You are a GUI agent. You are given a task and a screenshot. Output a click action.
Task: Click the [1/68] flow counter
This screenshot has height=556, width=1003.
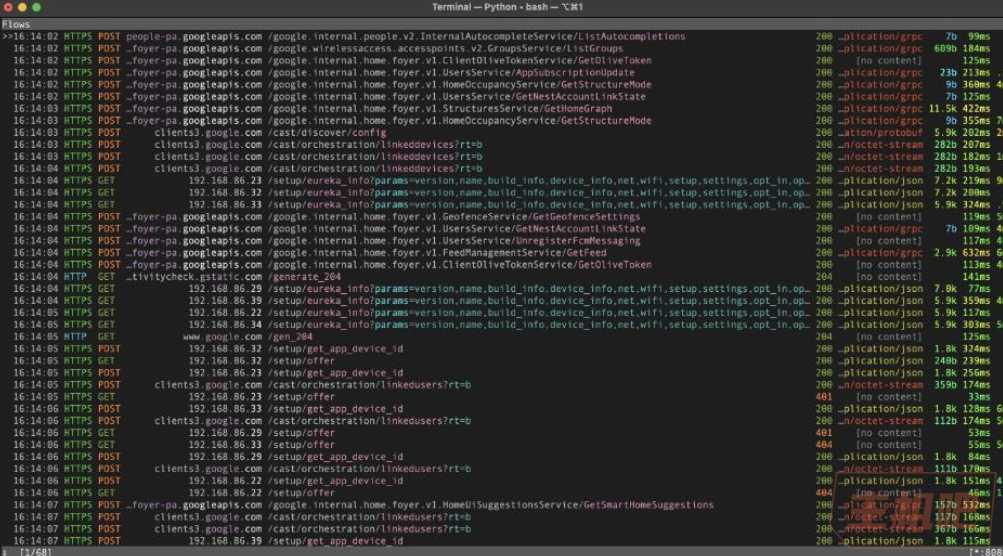36,552
